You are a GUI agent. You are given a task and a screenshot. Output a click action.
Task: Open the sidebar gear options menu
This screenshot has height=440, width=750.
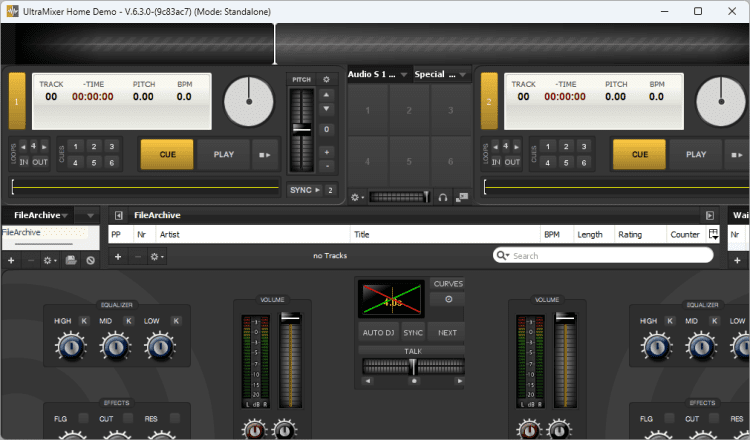coord(49,261)
